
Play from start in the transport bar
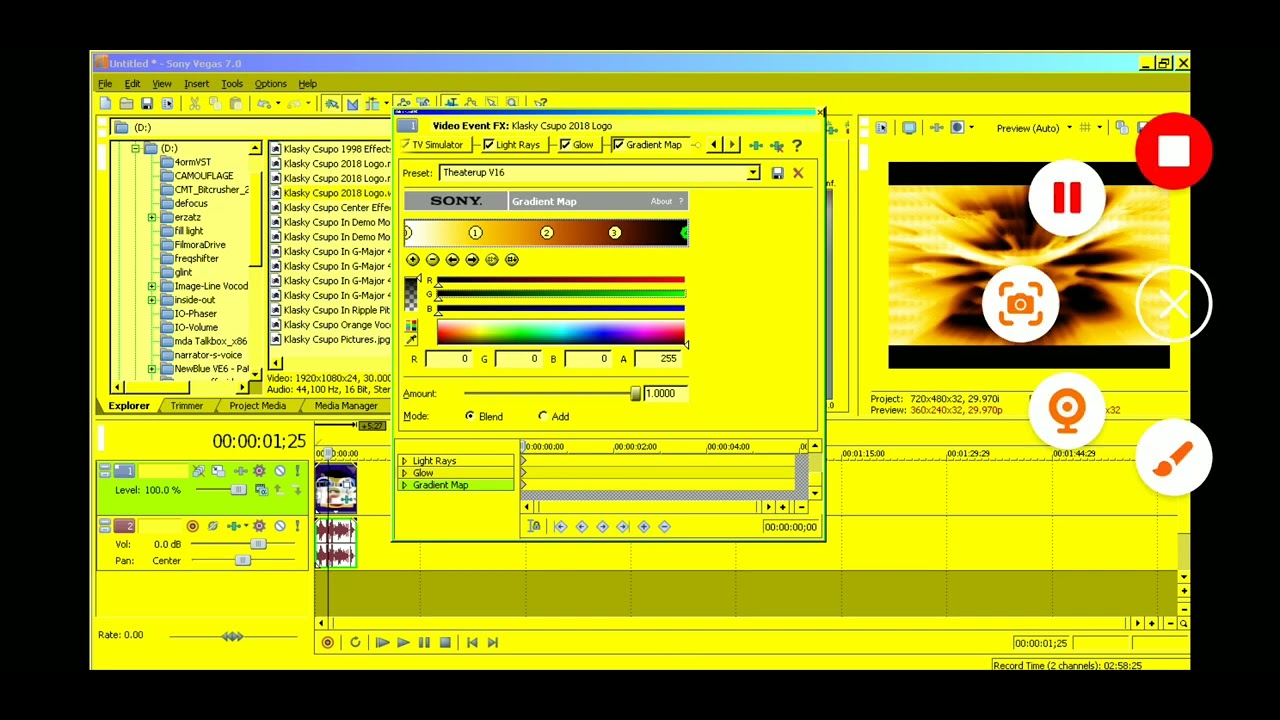pos(382,643)
